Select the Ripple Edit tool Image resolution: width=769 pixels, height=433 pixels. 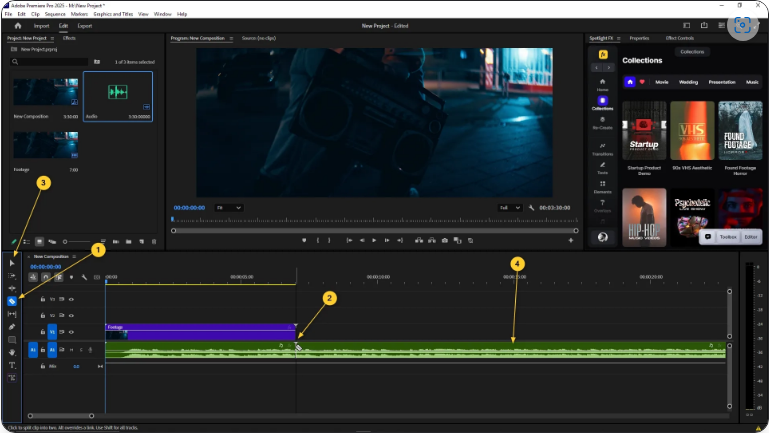coord(12,288)
